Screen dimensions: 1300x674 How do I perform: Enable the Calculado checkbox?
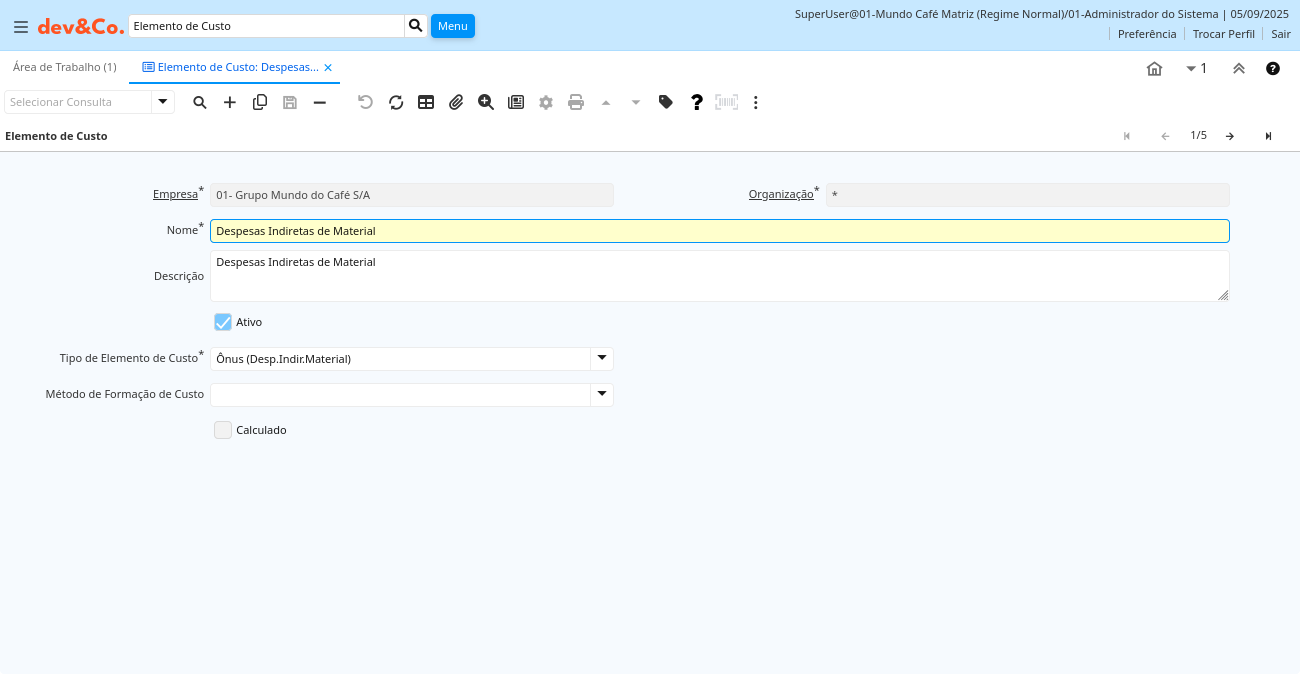coord(223,430)
